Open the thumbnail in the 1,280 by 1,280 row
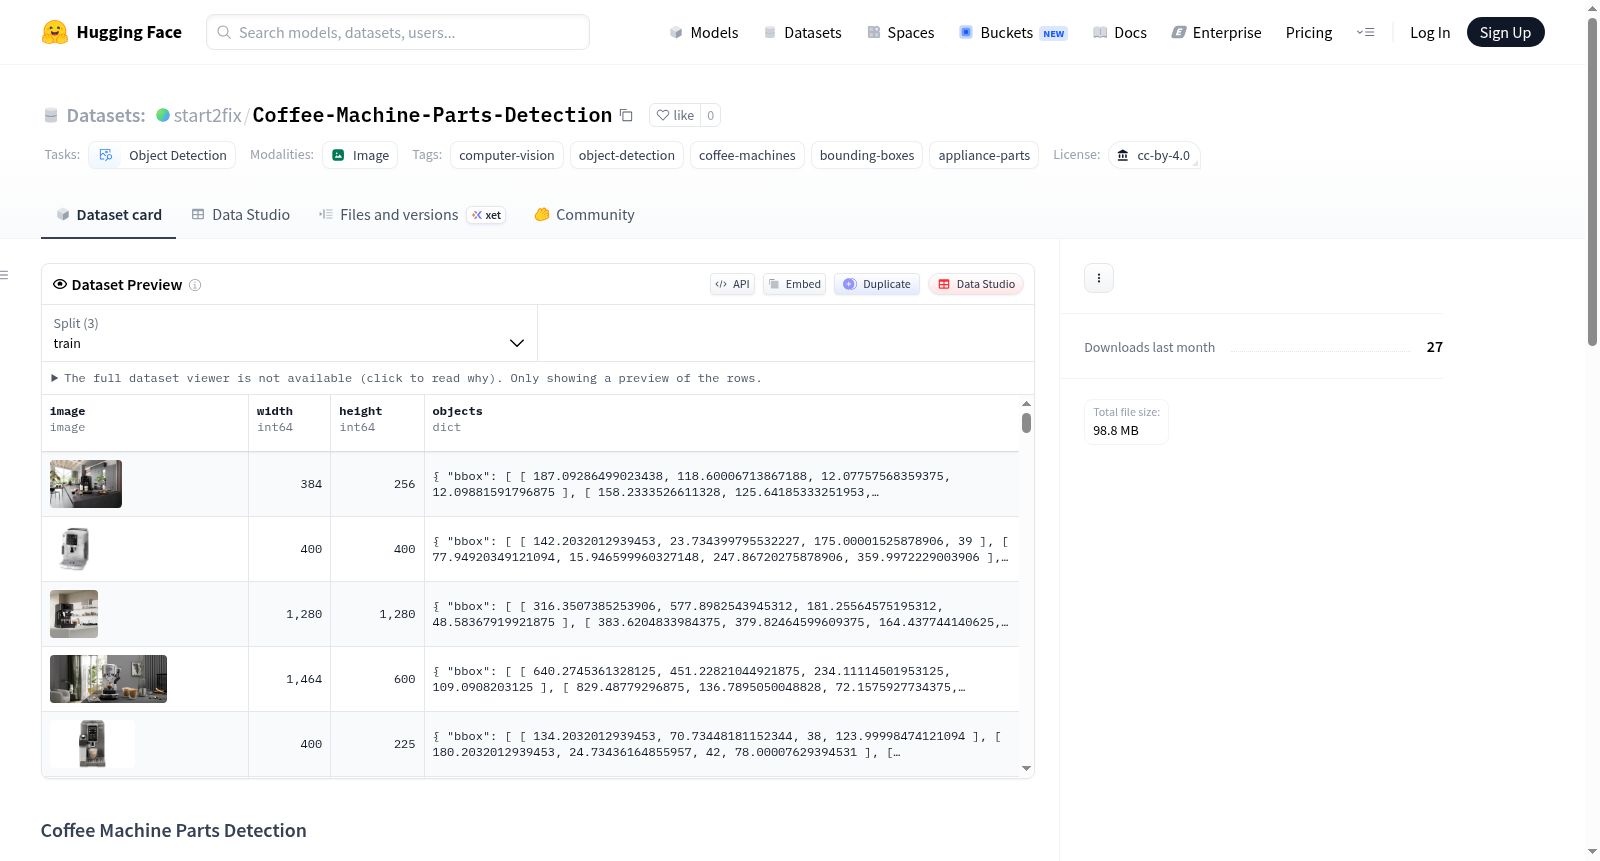Screen dimensions: 1600x861 74,614
